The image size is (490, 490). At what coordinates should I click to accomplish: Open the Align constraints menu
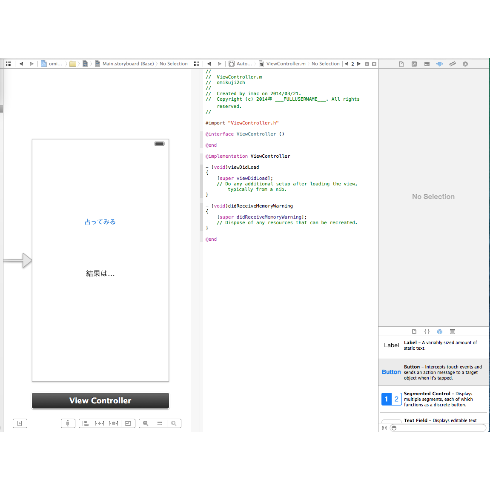(x=86, y=423)
